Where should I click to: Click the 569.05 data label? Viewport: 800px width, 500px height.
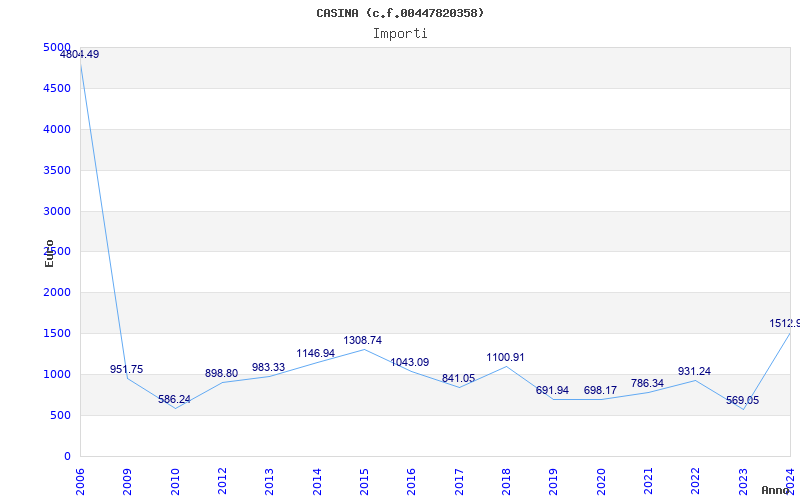tap(742, 401)
